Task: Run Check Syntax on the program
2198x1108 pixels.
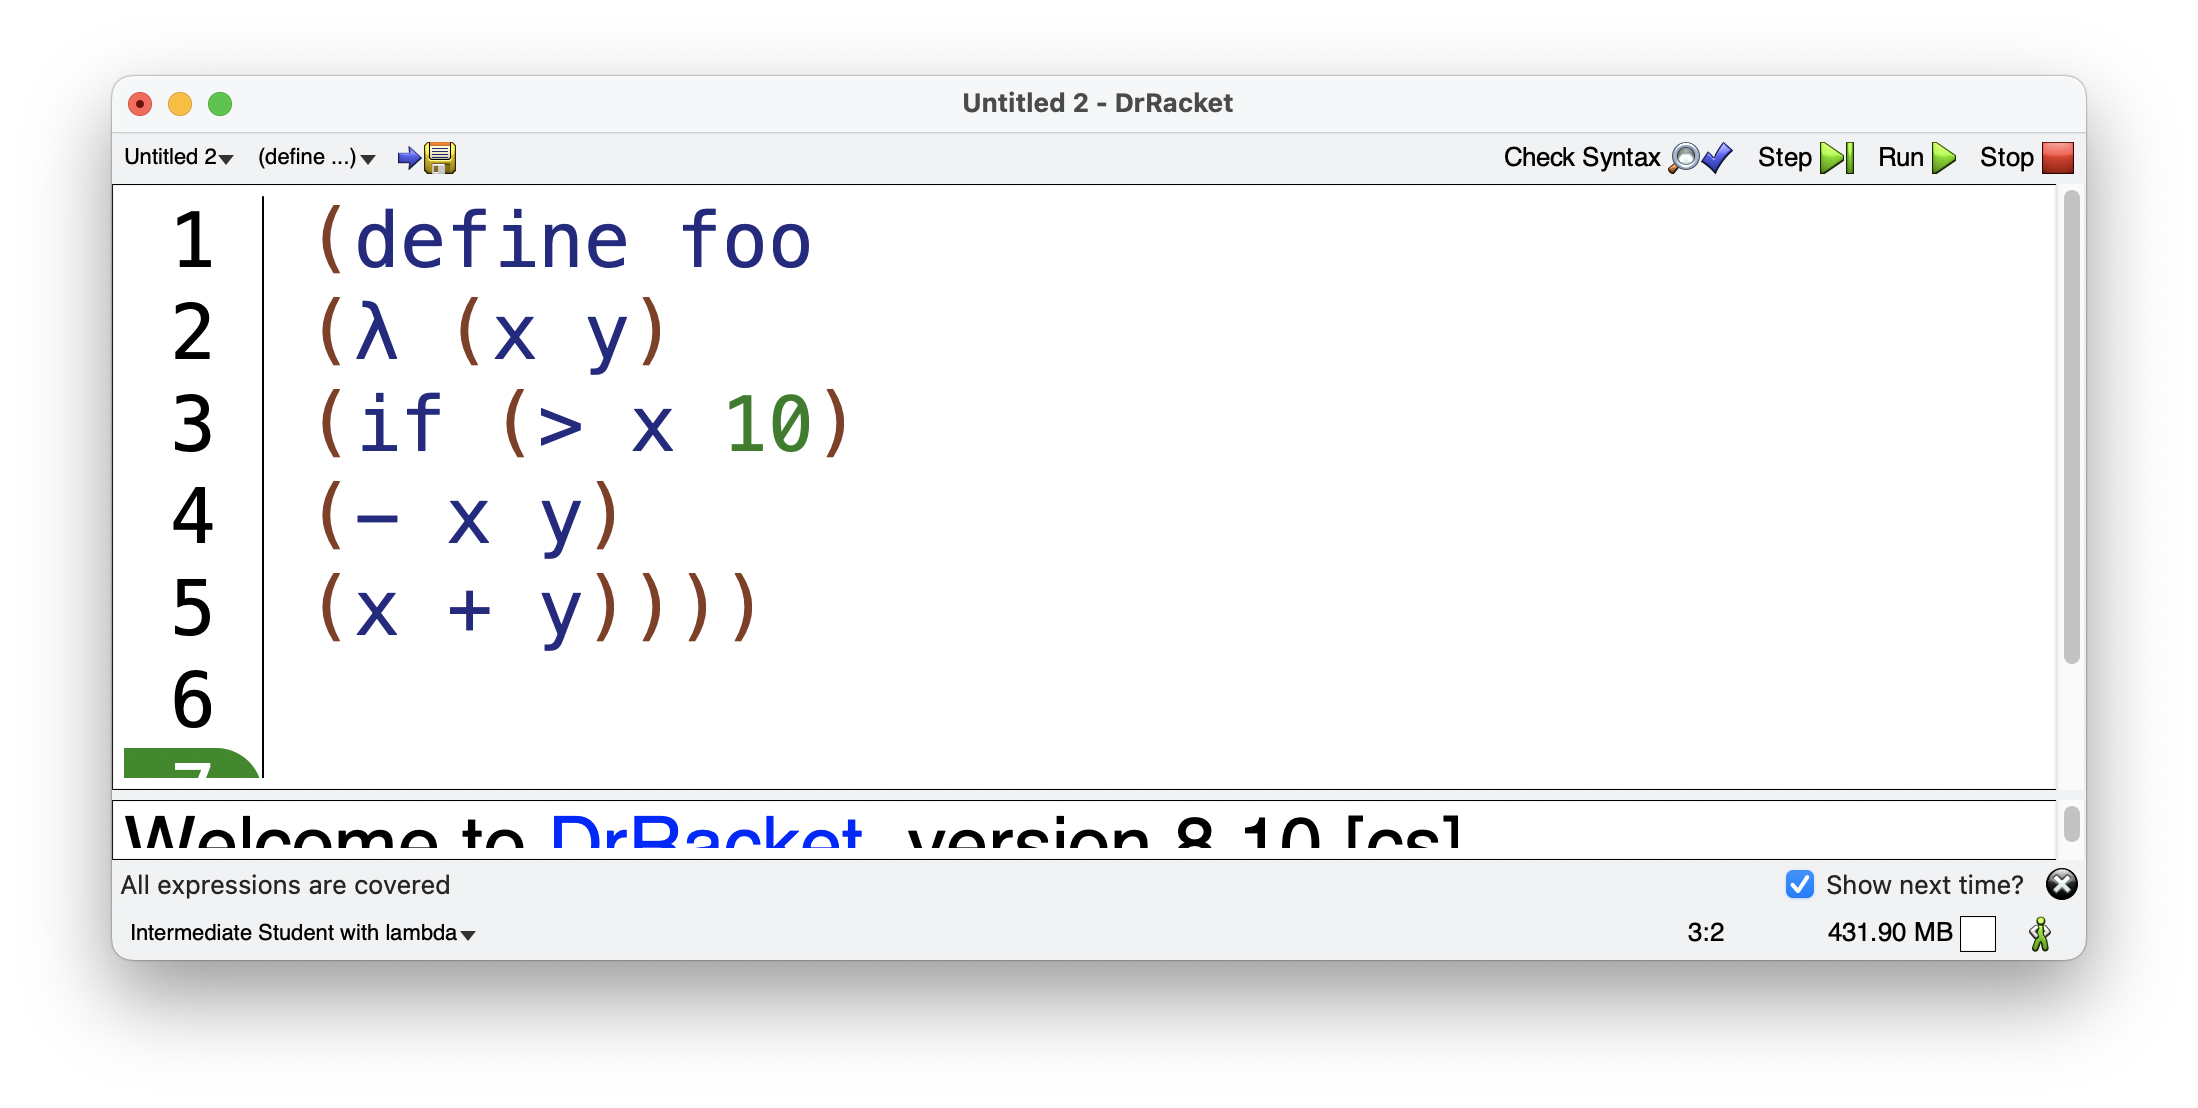Action: click(x=1617, y=158)
